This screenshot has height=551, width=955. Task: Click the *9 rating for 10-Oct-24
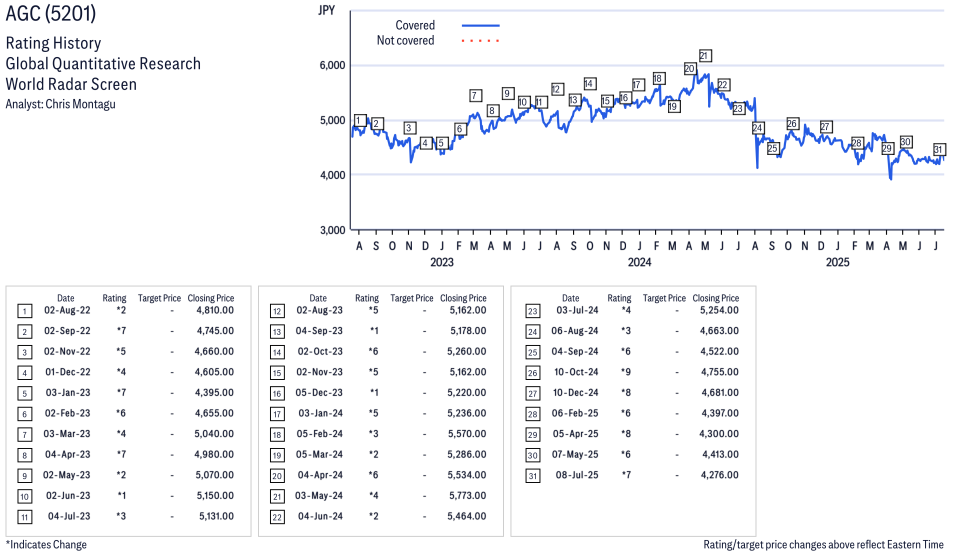pyautogui.click(x=626, y=372)
